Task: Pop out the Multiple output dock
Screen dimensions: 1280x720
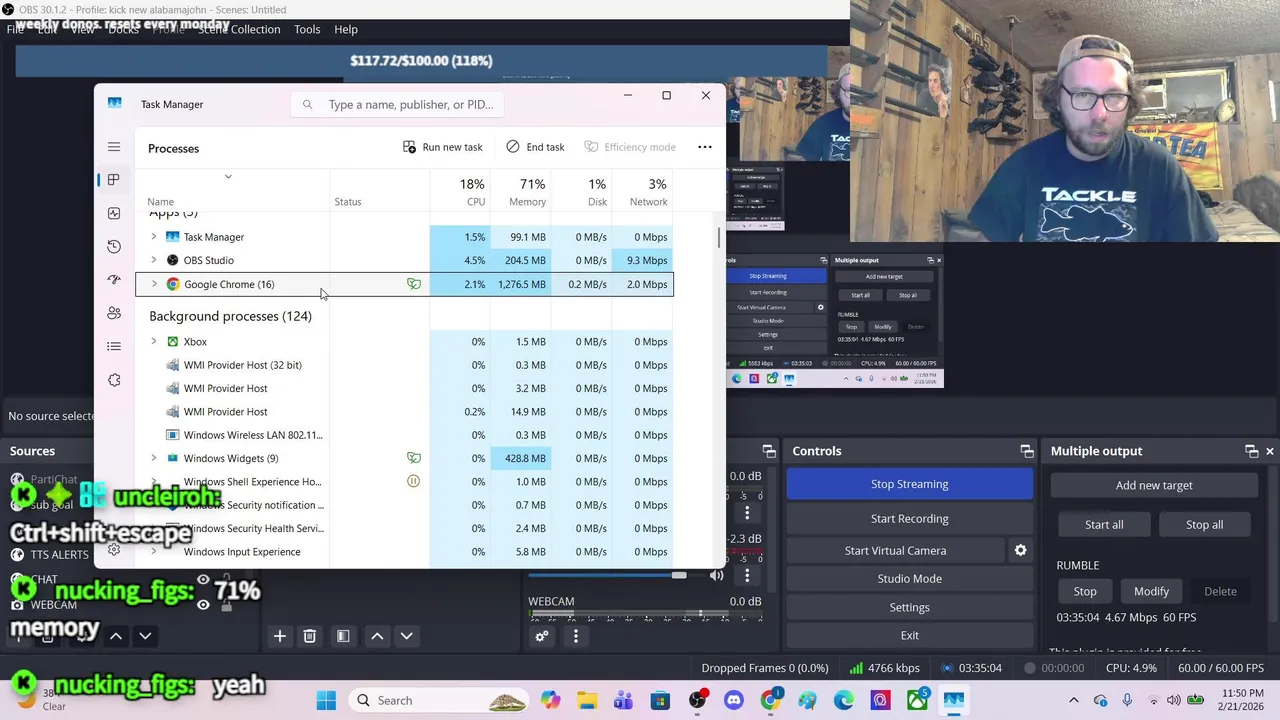Action: 1251,451
